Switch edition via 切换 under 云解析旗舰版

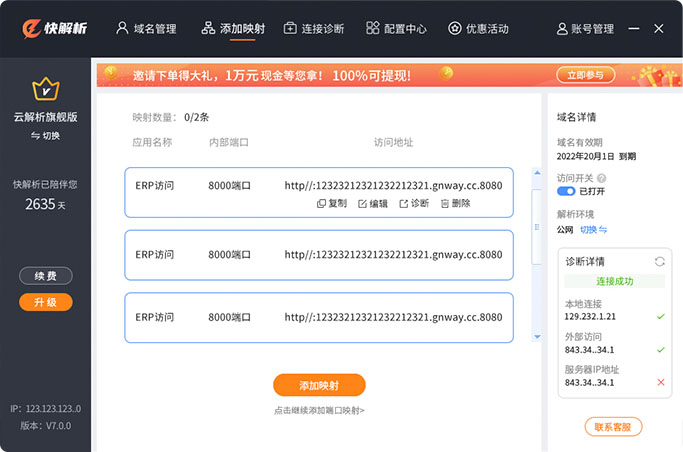pyautogui.click(x=45, y=135)
